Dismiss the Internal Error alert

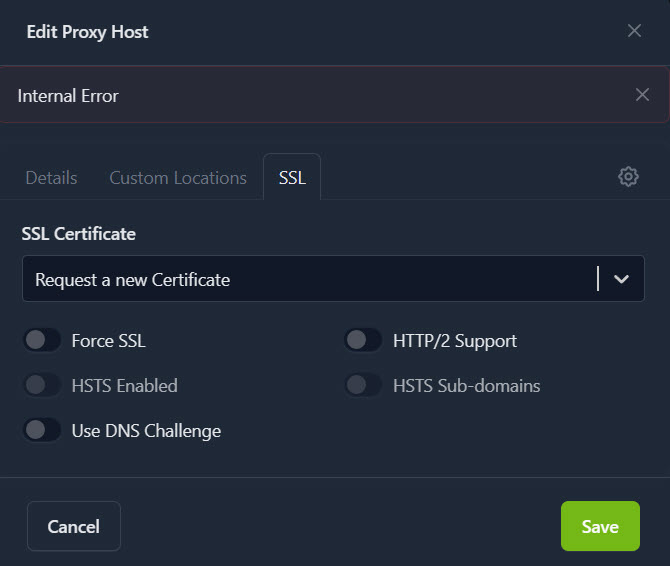tap(642, 95)
